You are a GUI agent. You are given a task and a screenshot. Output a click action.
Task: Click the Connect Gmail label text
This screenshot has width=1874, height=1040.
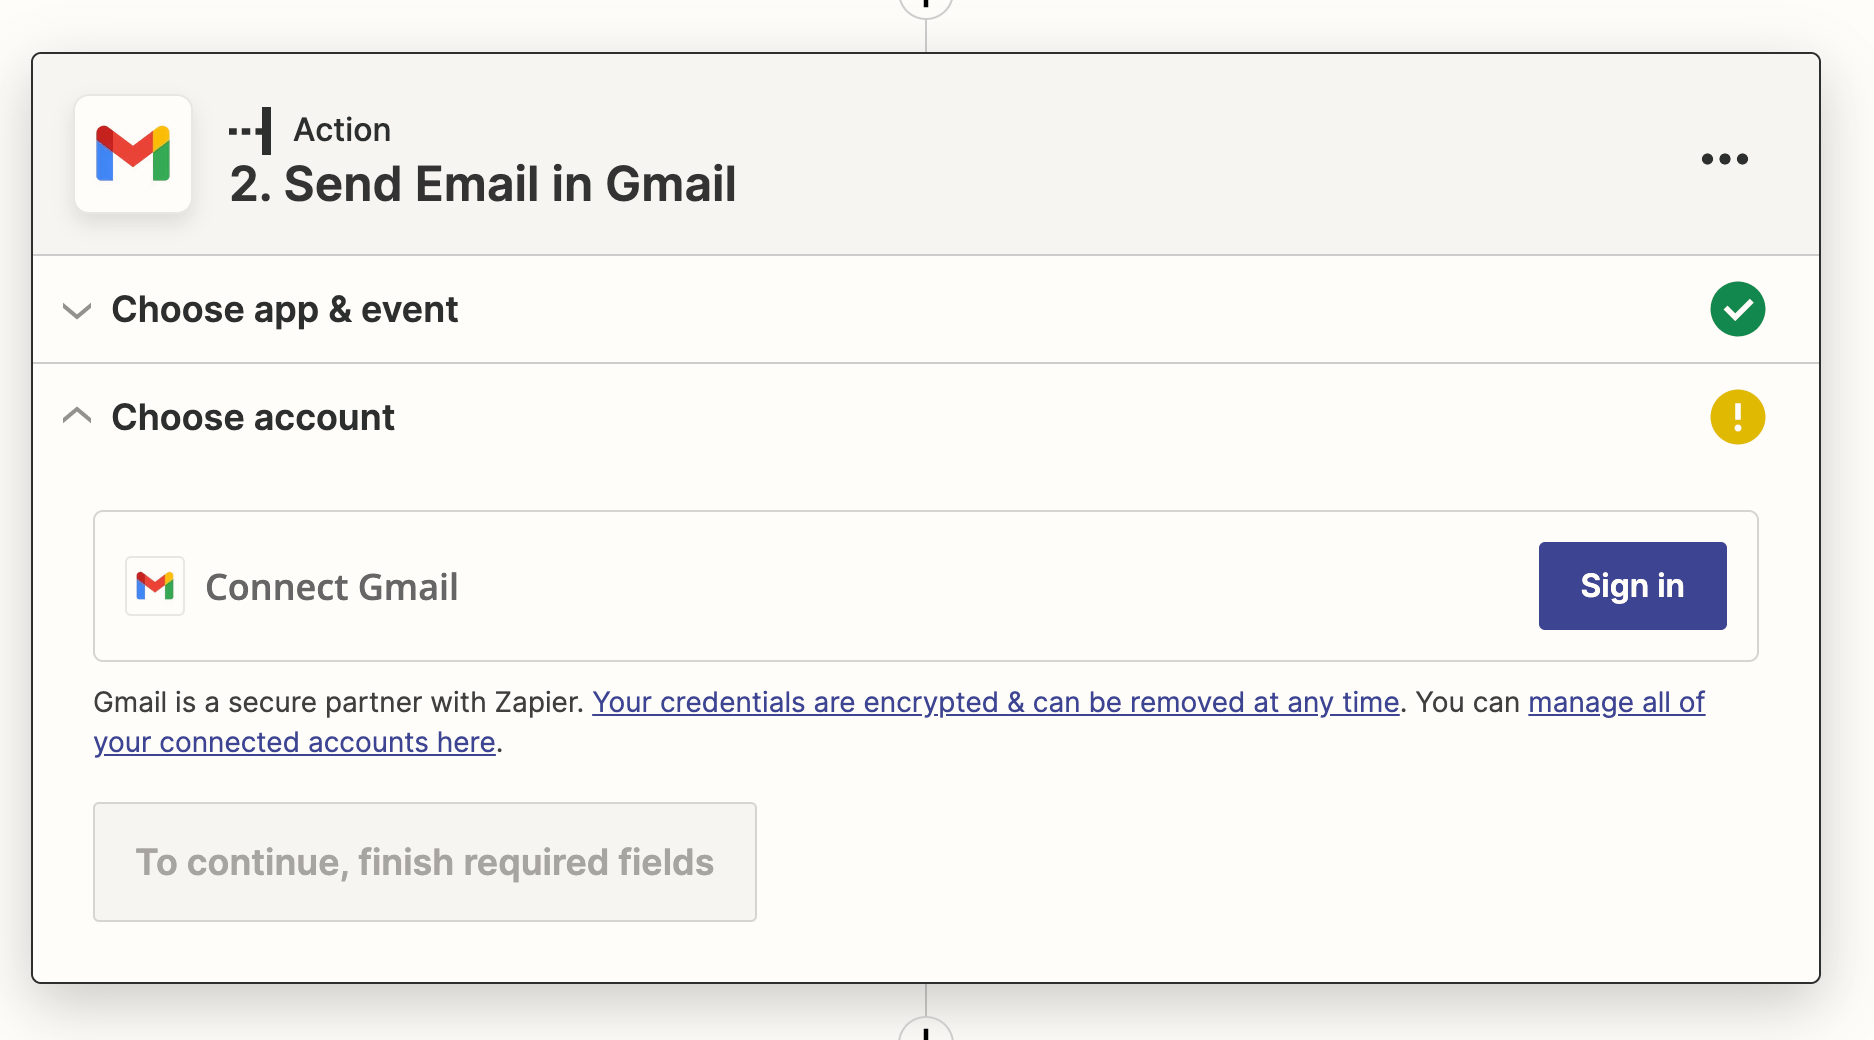[332, 587]
